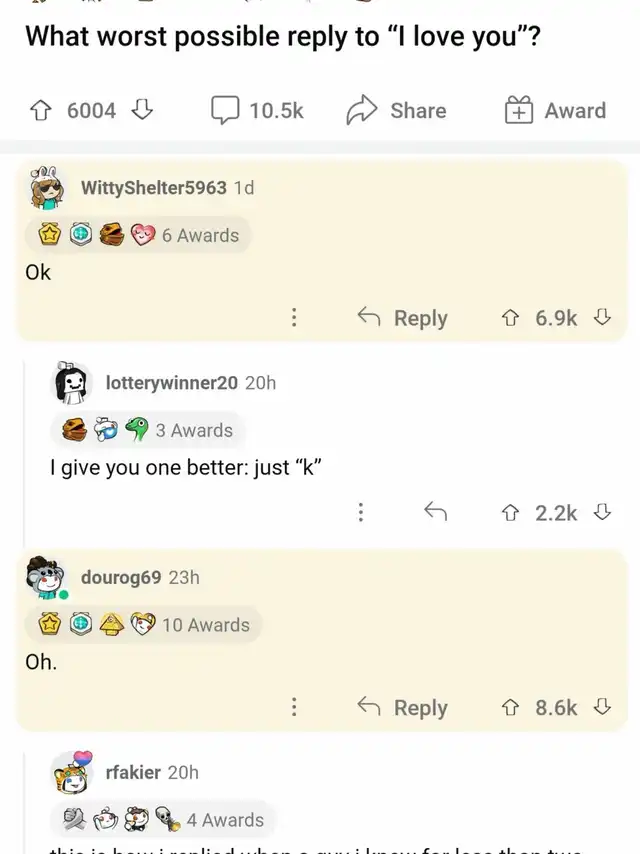Open the 10.5k comments
This screenshot has height=854, width=640.
coord(258,110)
